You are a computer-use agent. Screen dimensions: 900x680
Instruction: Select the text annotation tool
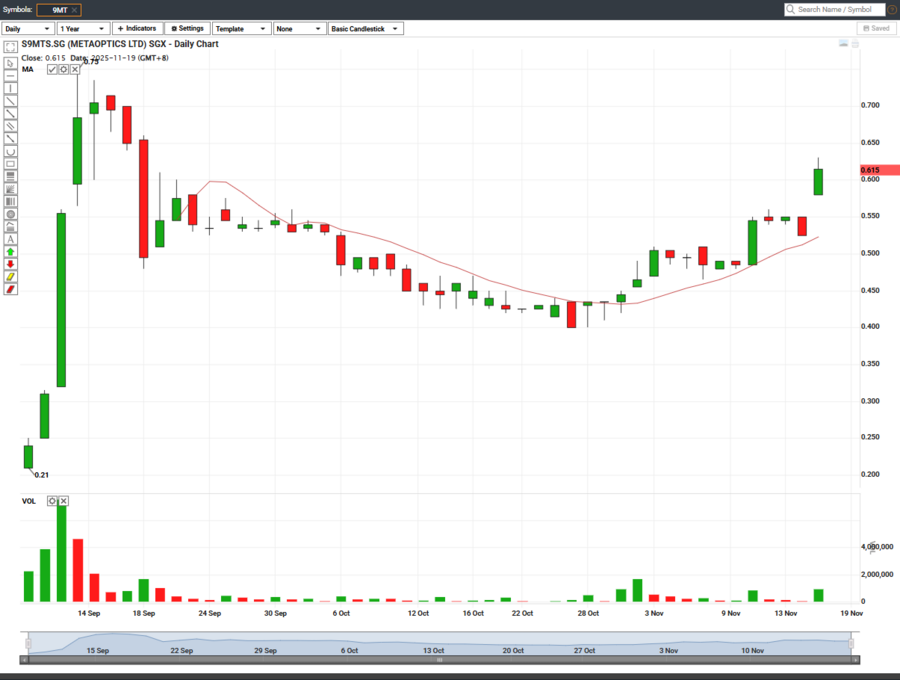click(x=10, y=239)
